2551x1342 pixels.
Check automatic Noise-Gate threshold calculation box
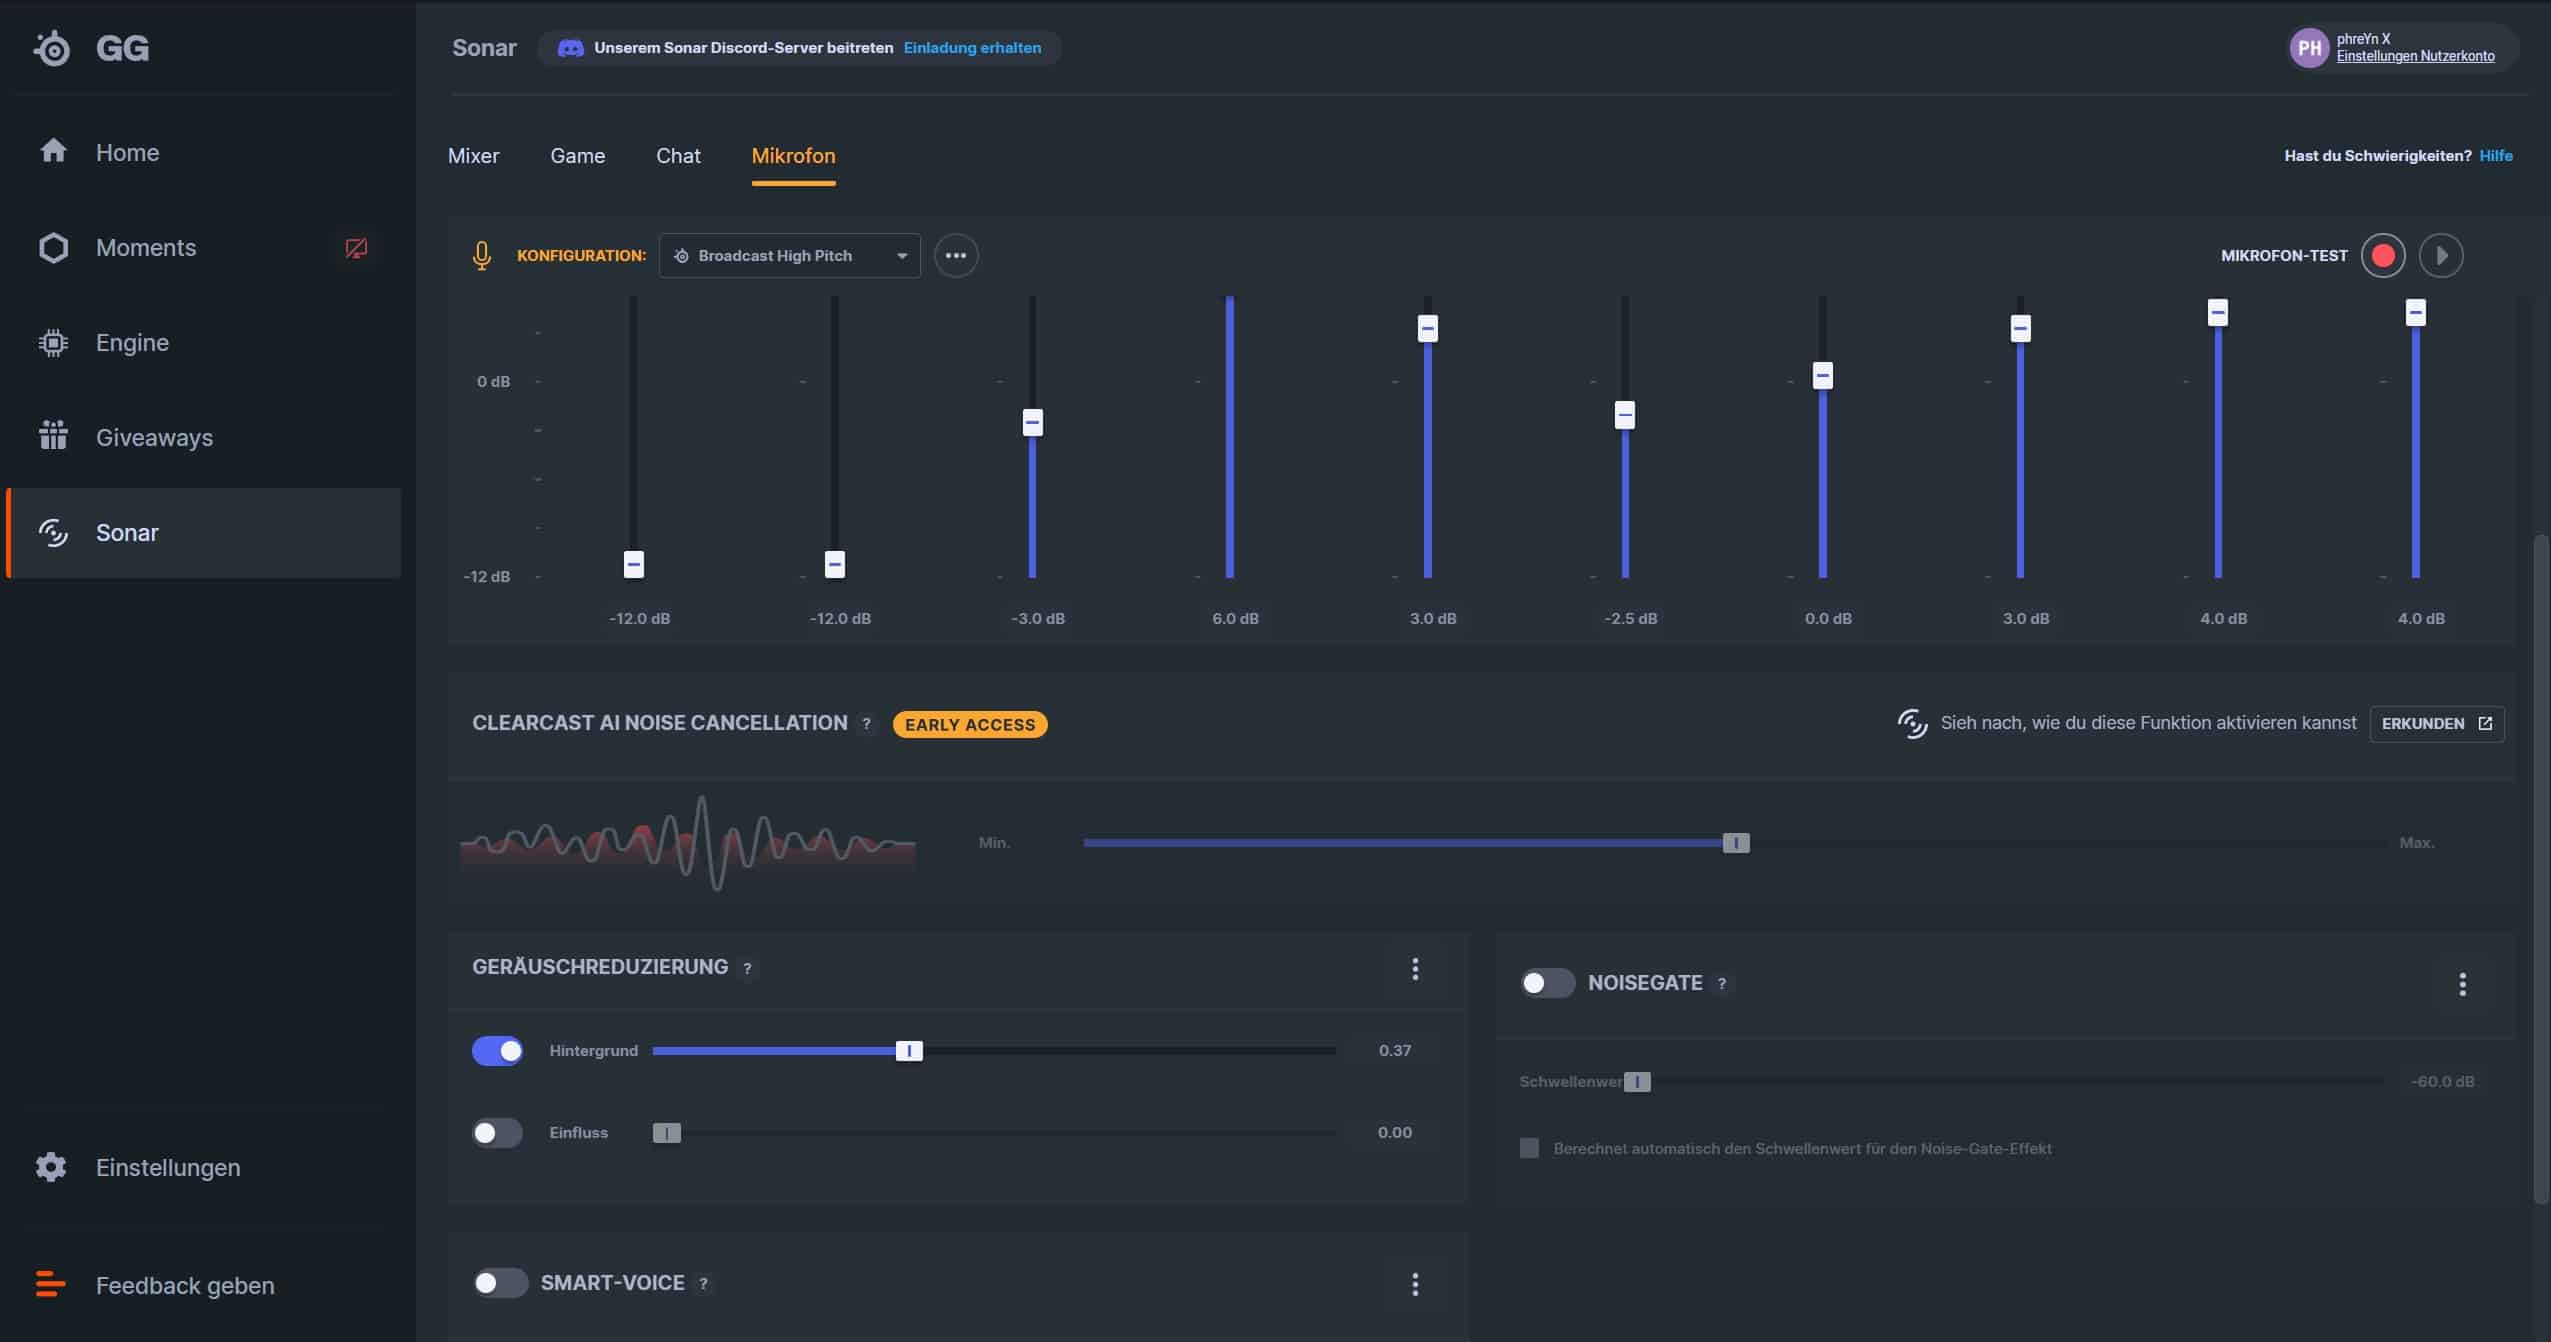click(1529, 1148)
